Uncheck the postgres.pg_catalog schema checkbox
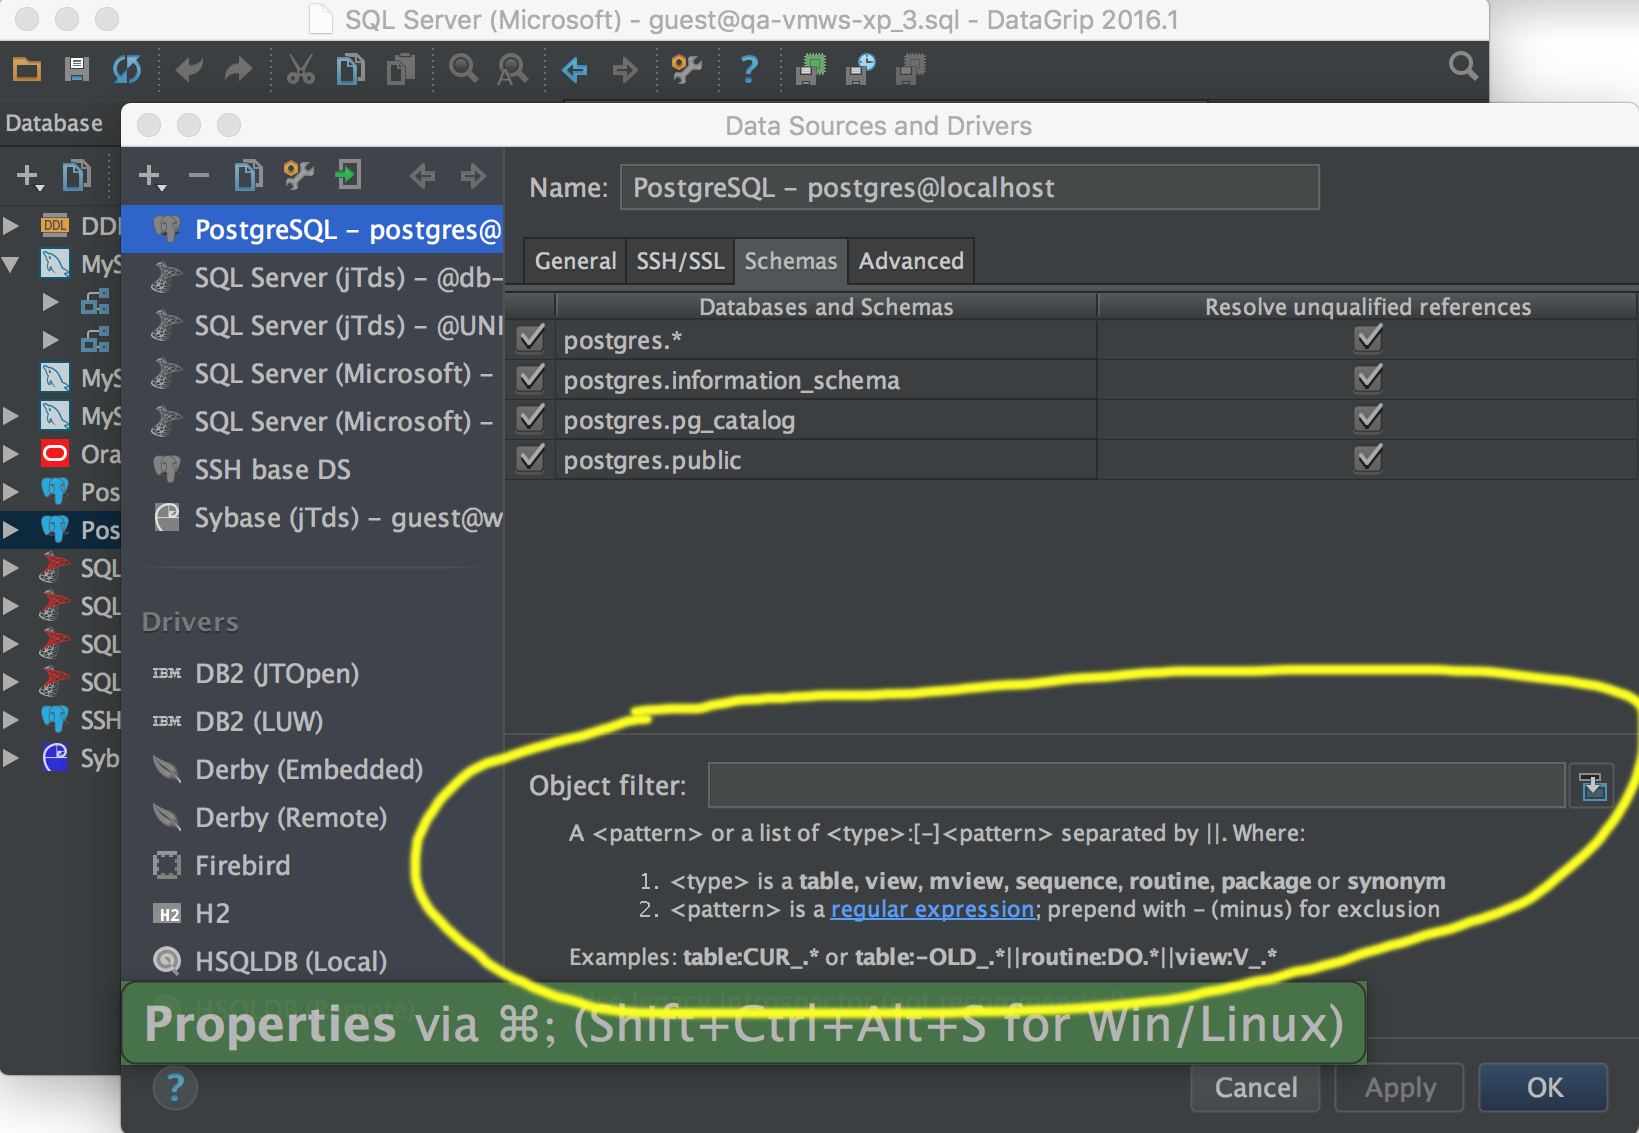The width and height of the screenshot is (1639, 1133). tap(531, 419)
